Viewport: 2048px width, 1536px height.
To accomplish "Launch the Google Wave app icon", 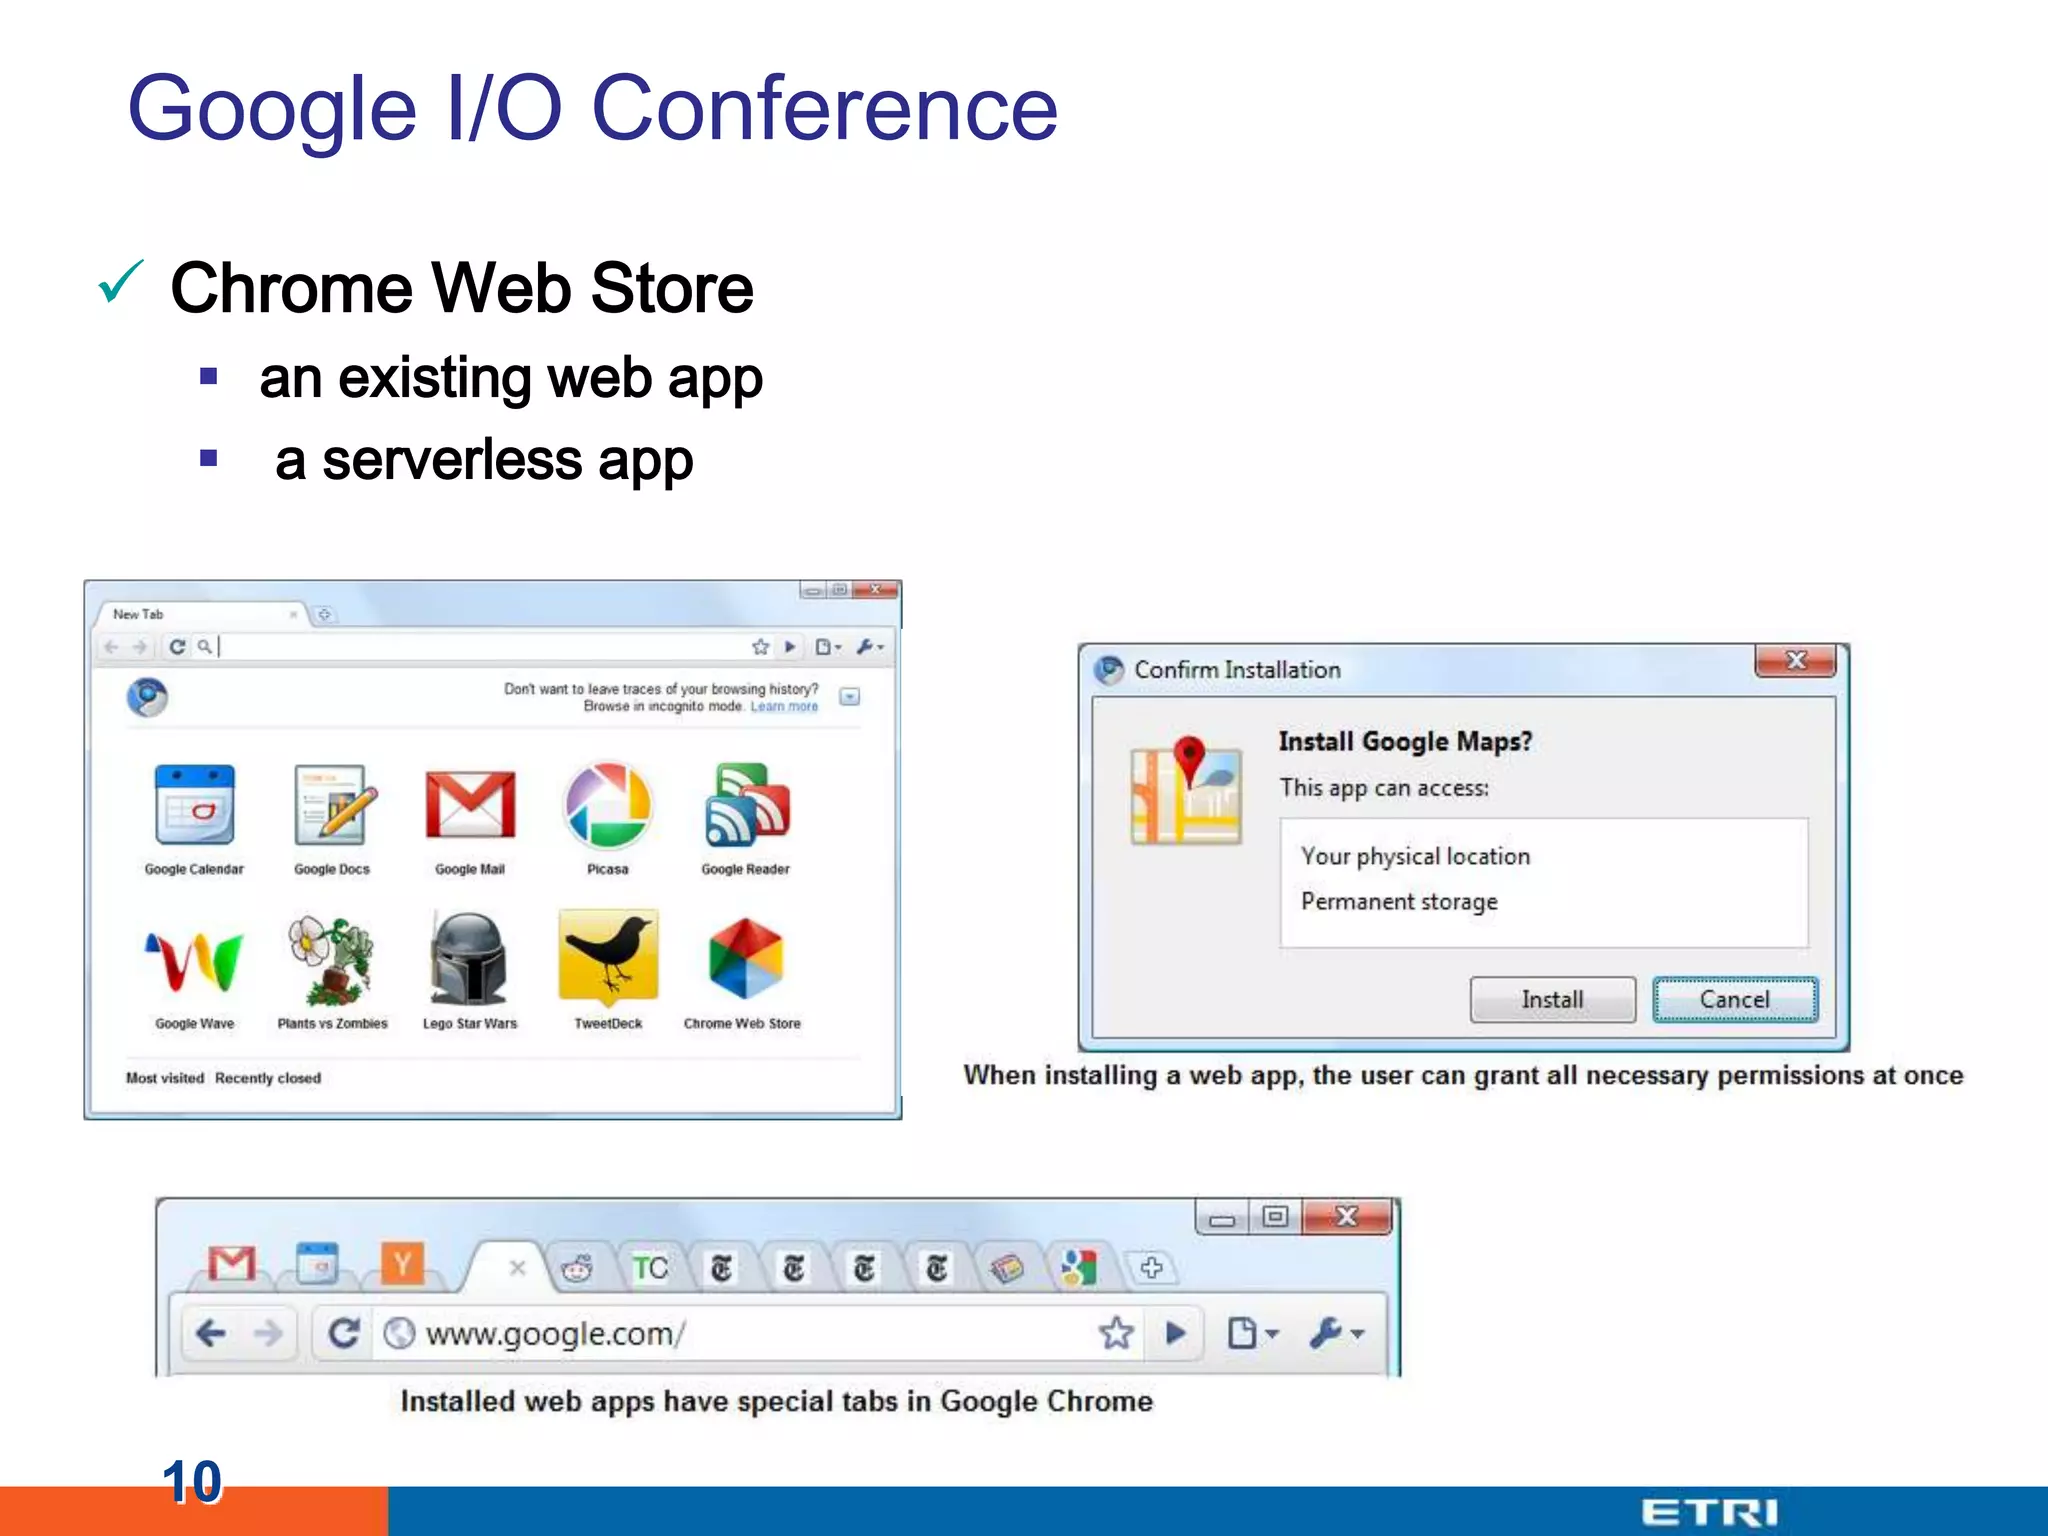I will pyautogui.click(x=195, y=961).
